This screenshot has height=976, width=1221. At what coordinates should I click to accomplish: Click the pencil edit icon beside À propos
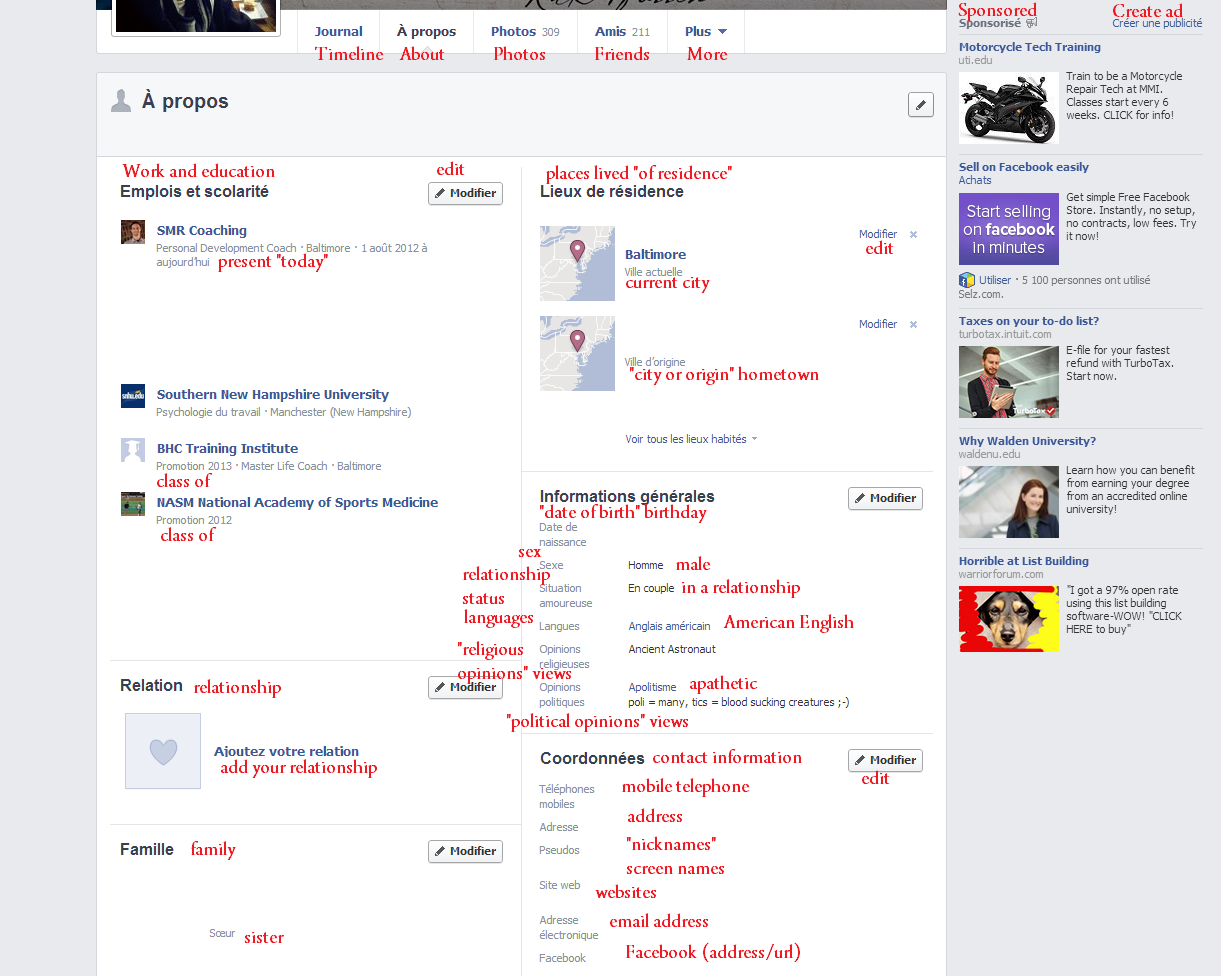[920, 104]
